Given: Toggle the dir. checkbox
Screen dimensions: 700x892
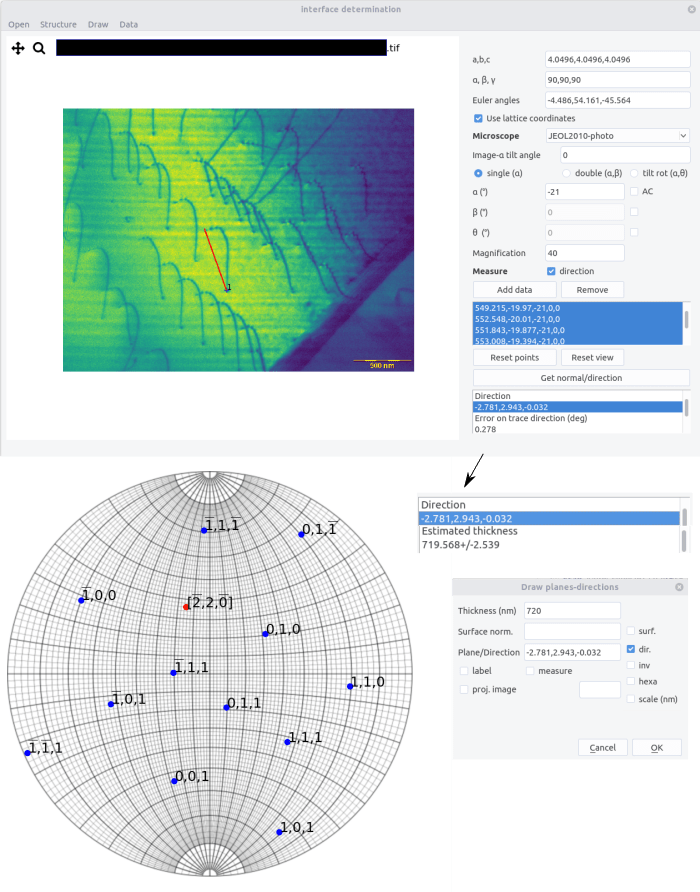Looking at the screenshot, I should [x=631, y=649].
